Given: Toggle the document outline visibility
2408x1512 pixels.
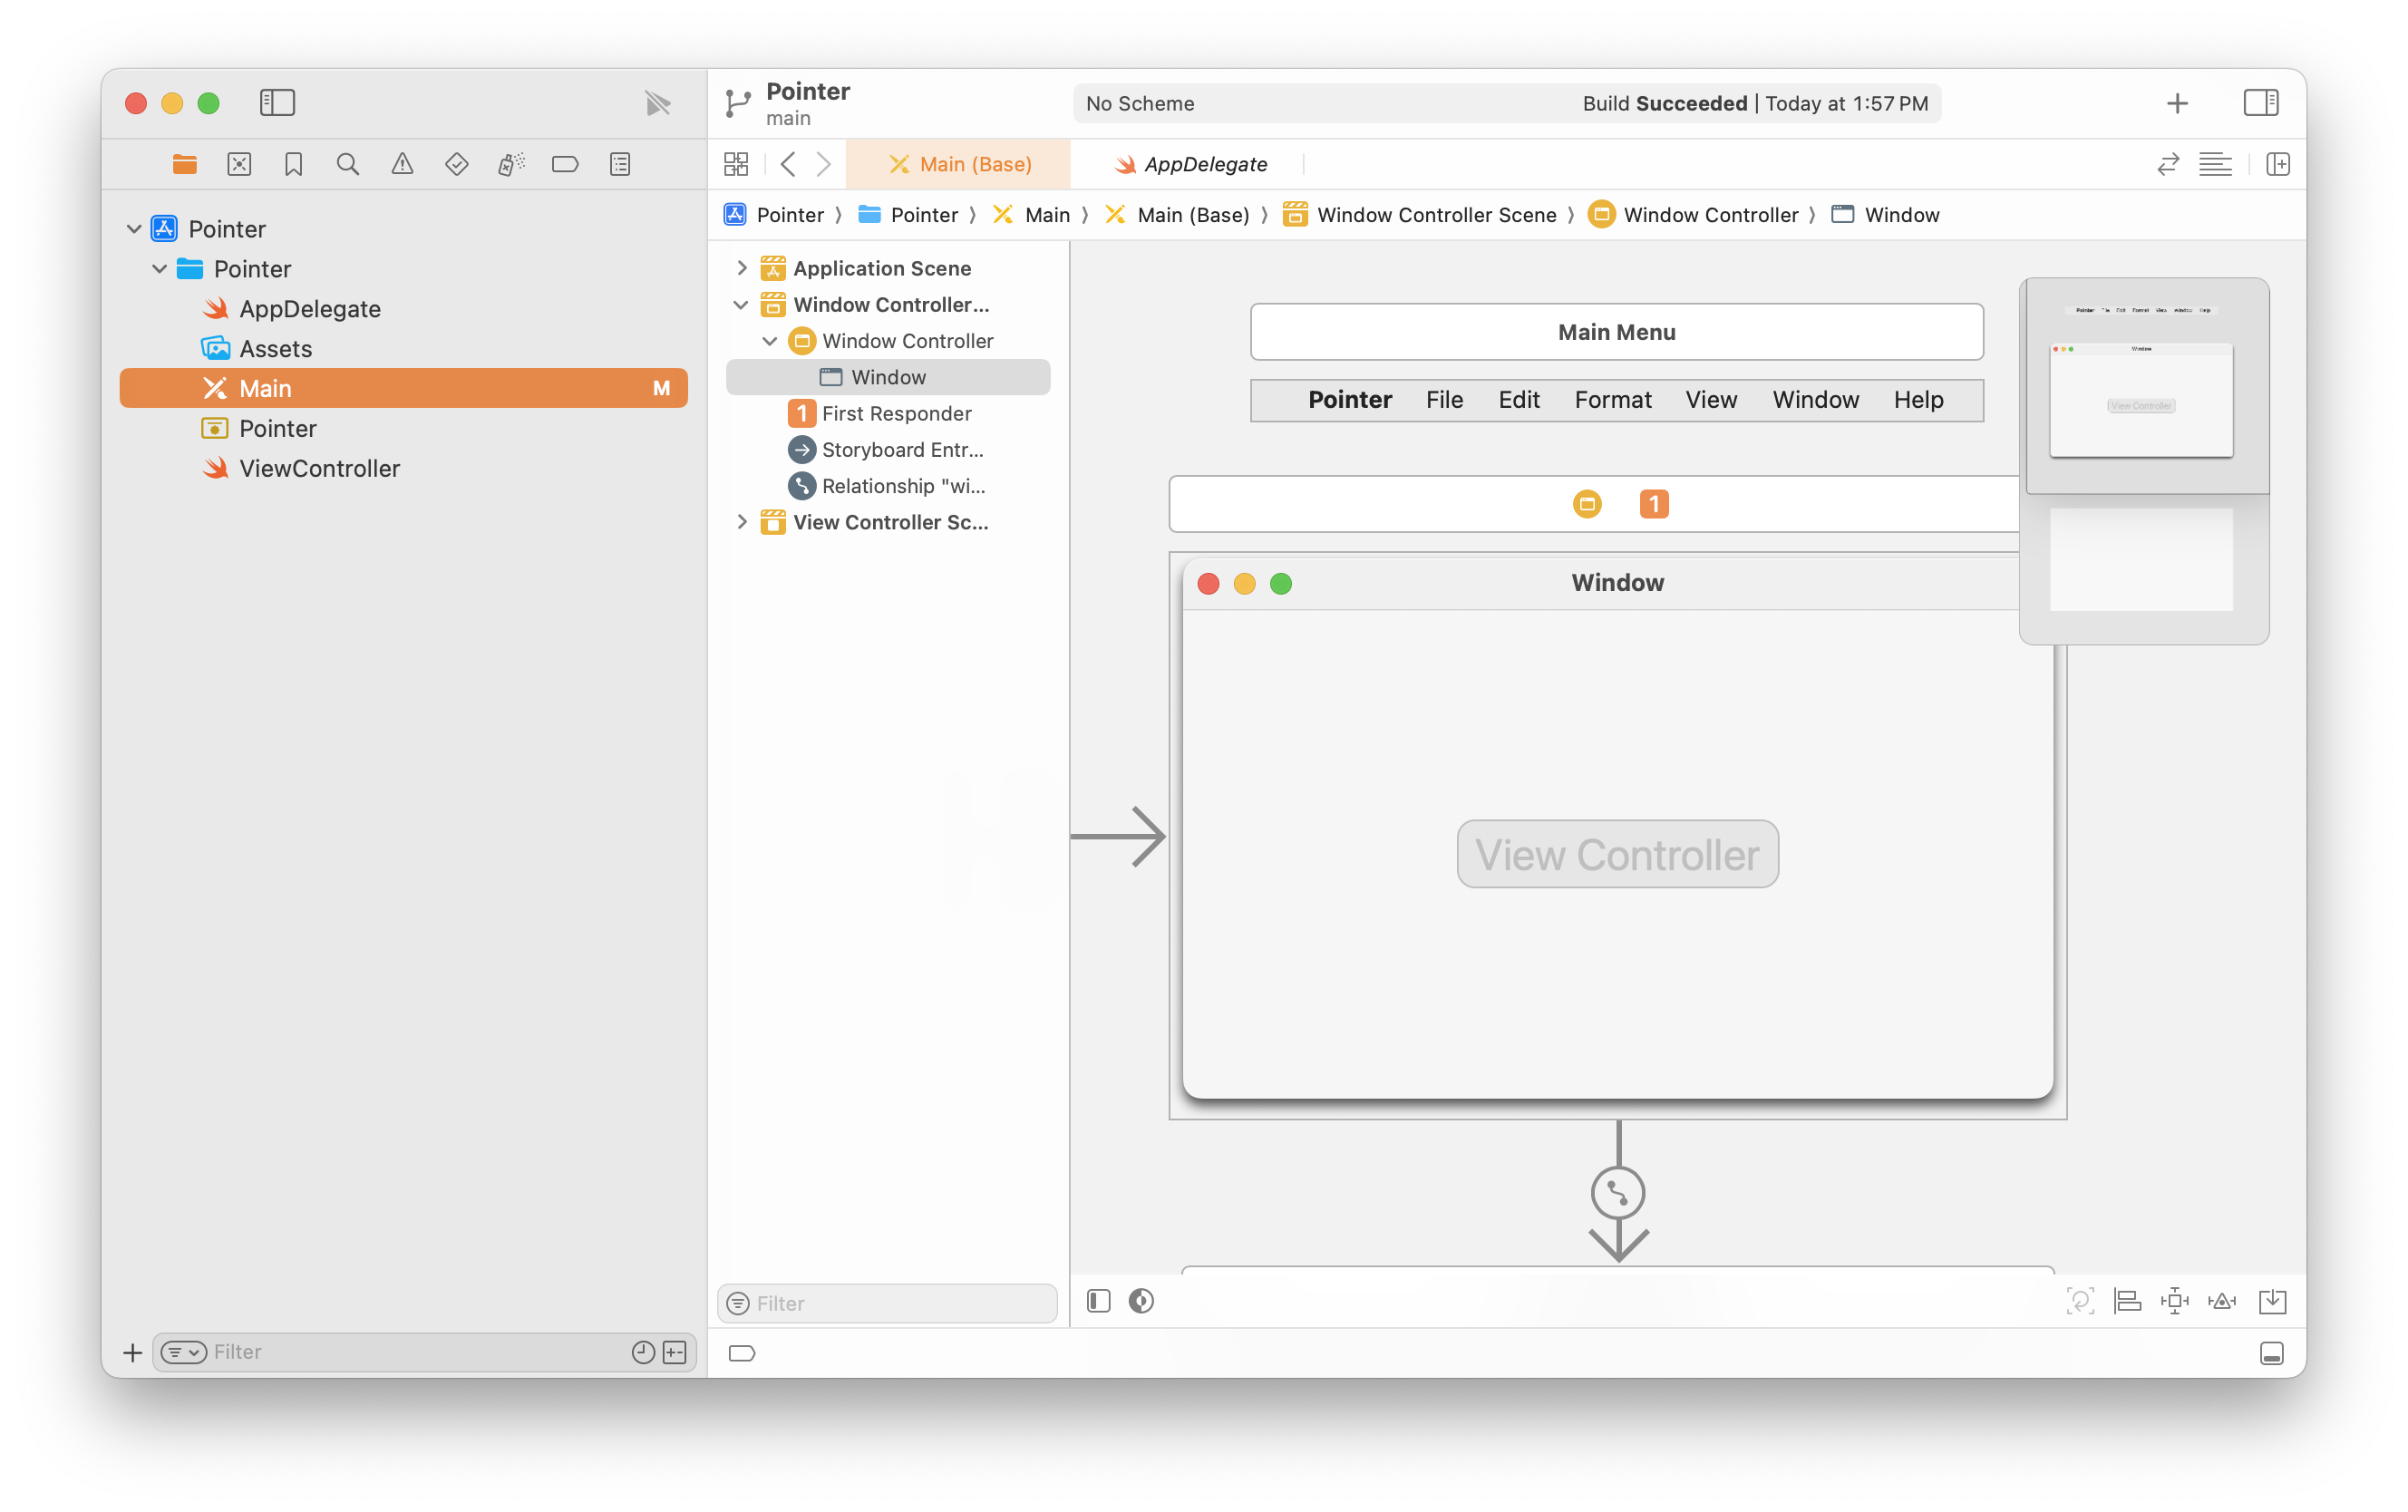Looking at the screenshot, I should click(1098, 1301).
